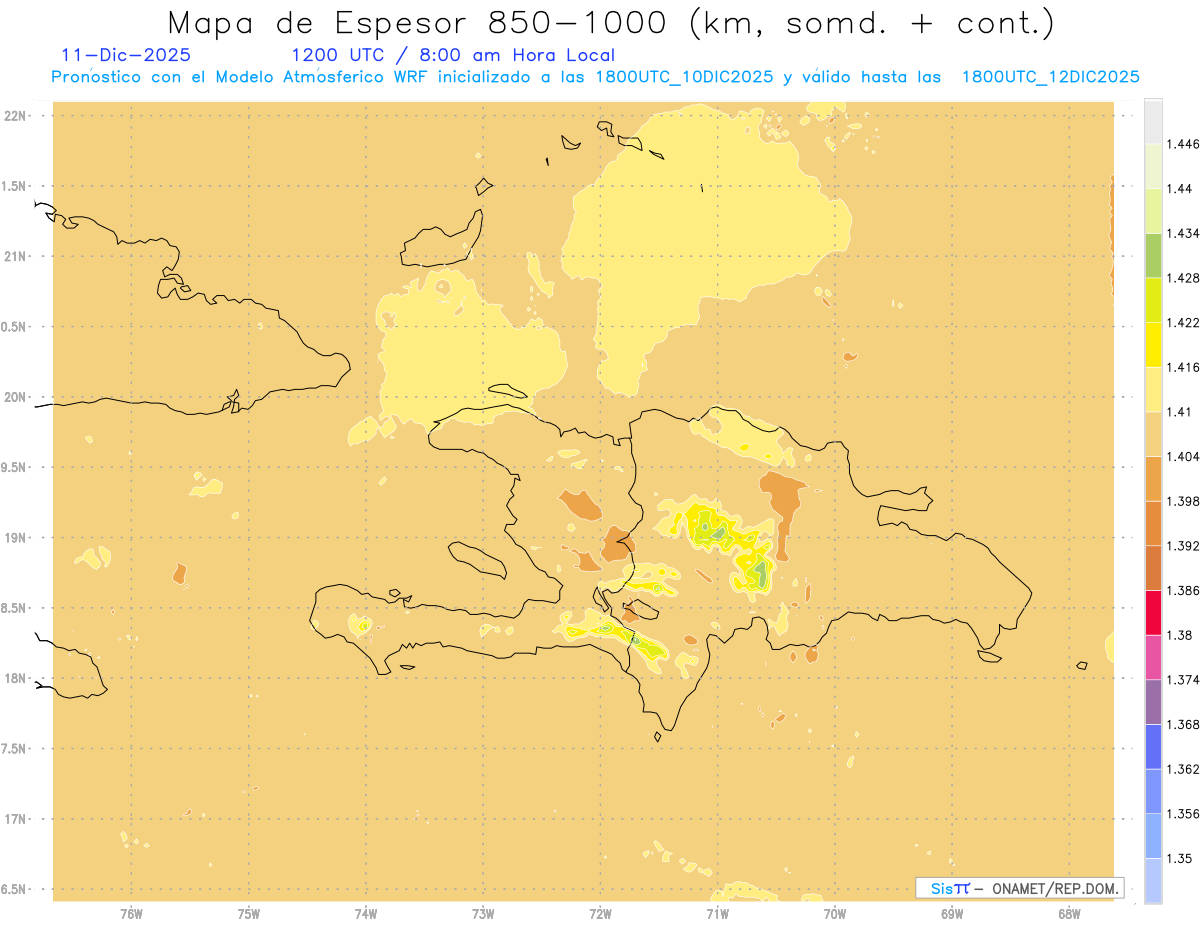Select the legend value '1.416'
This screenshot has height=927, width=1200.
coord(1184,367)
